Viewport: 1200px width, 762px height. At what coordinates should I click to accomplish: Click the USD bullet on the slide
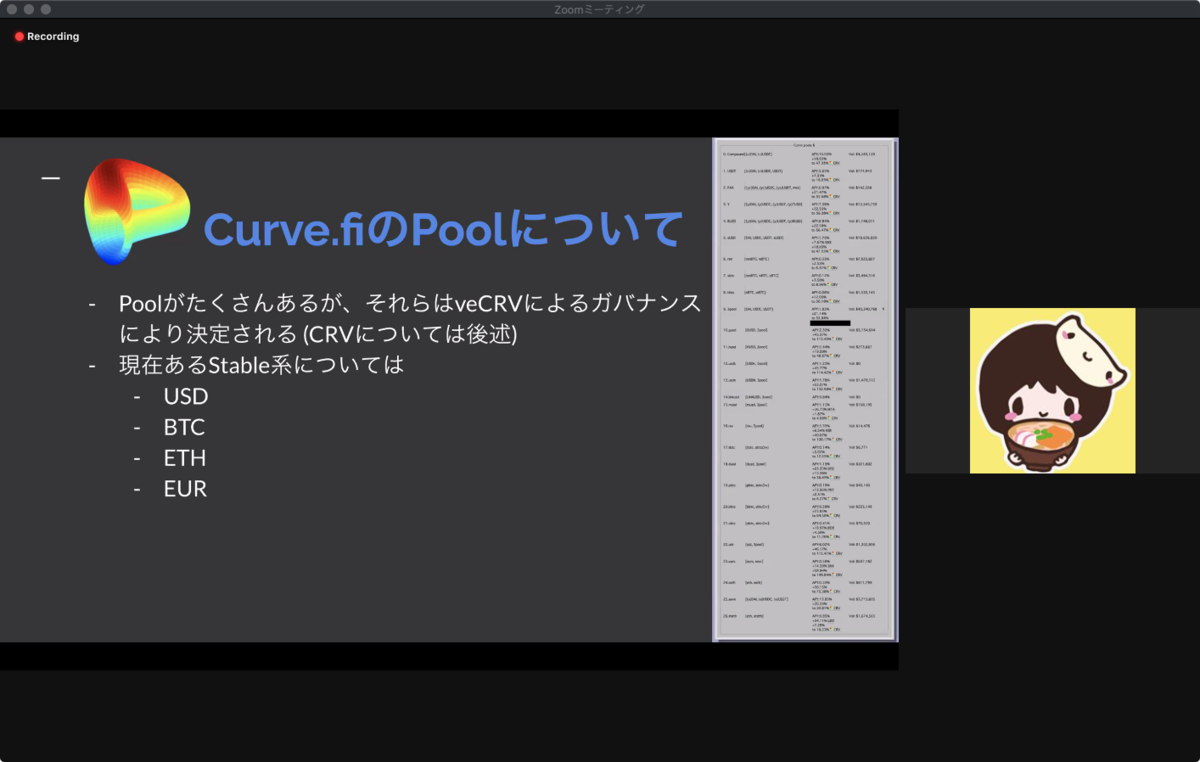click(186, 396)
